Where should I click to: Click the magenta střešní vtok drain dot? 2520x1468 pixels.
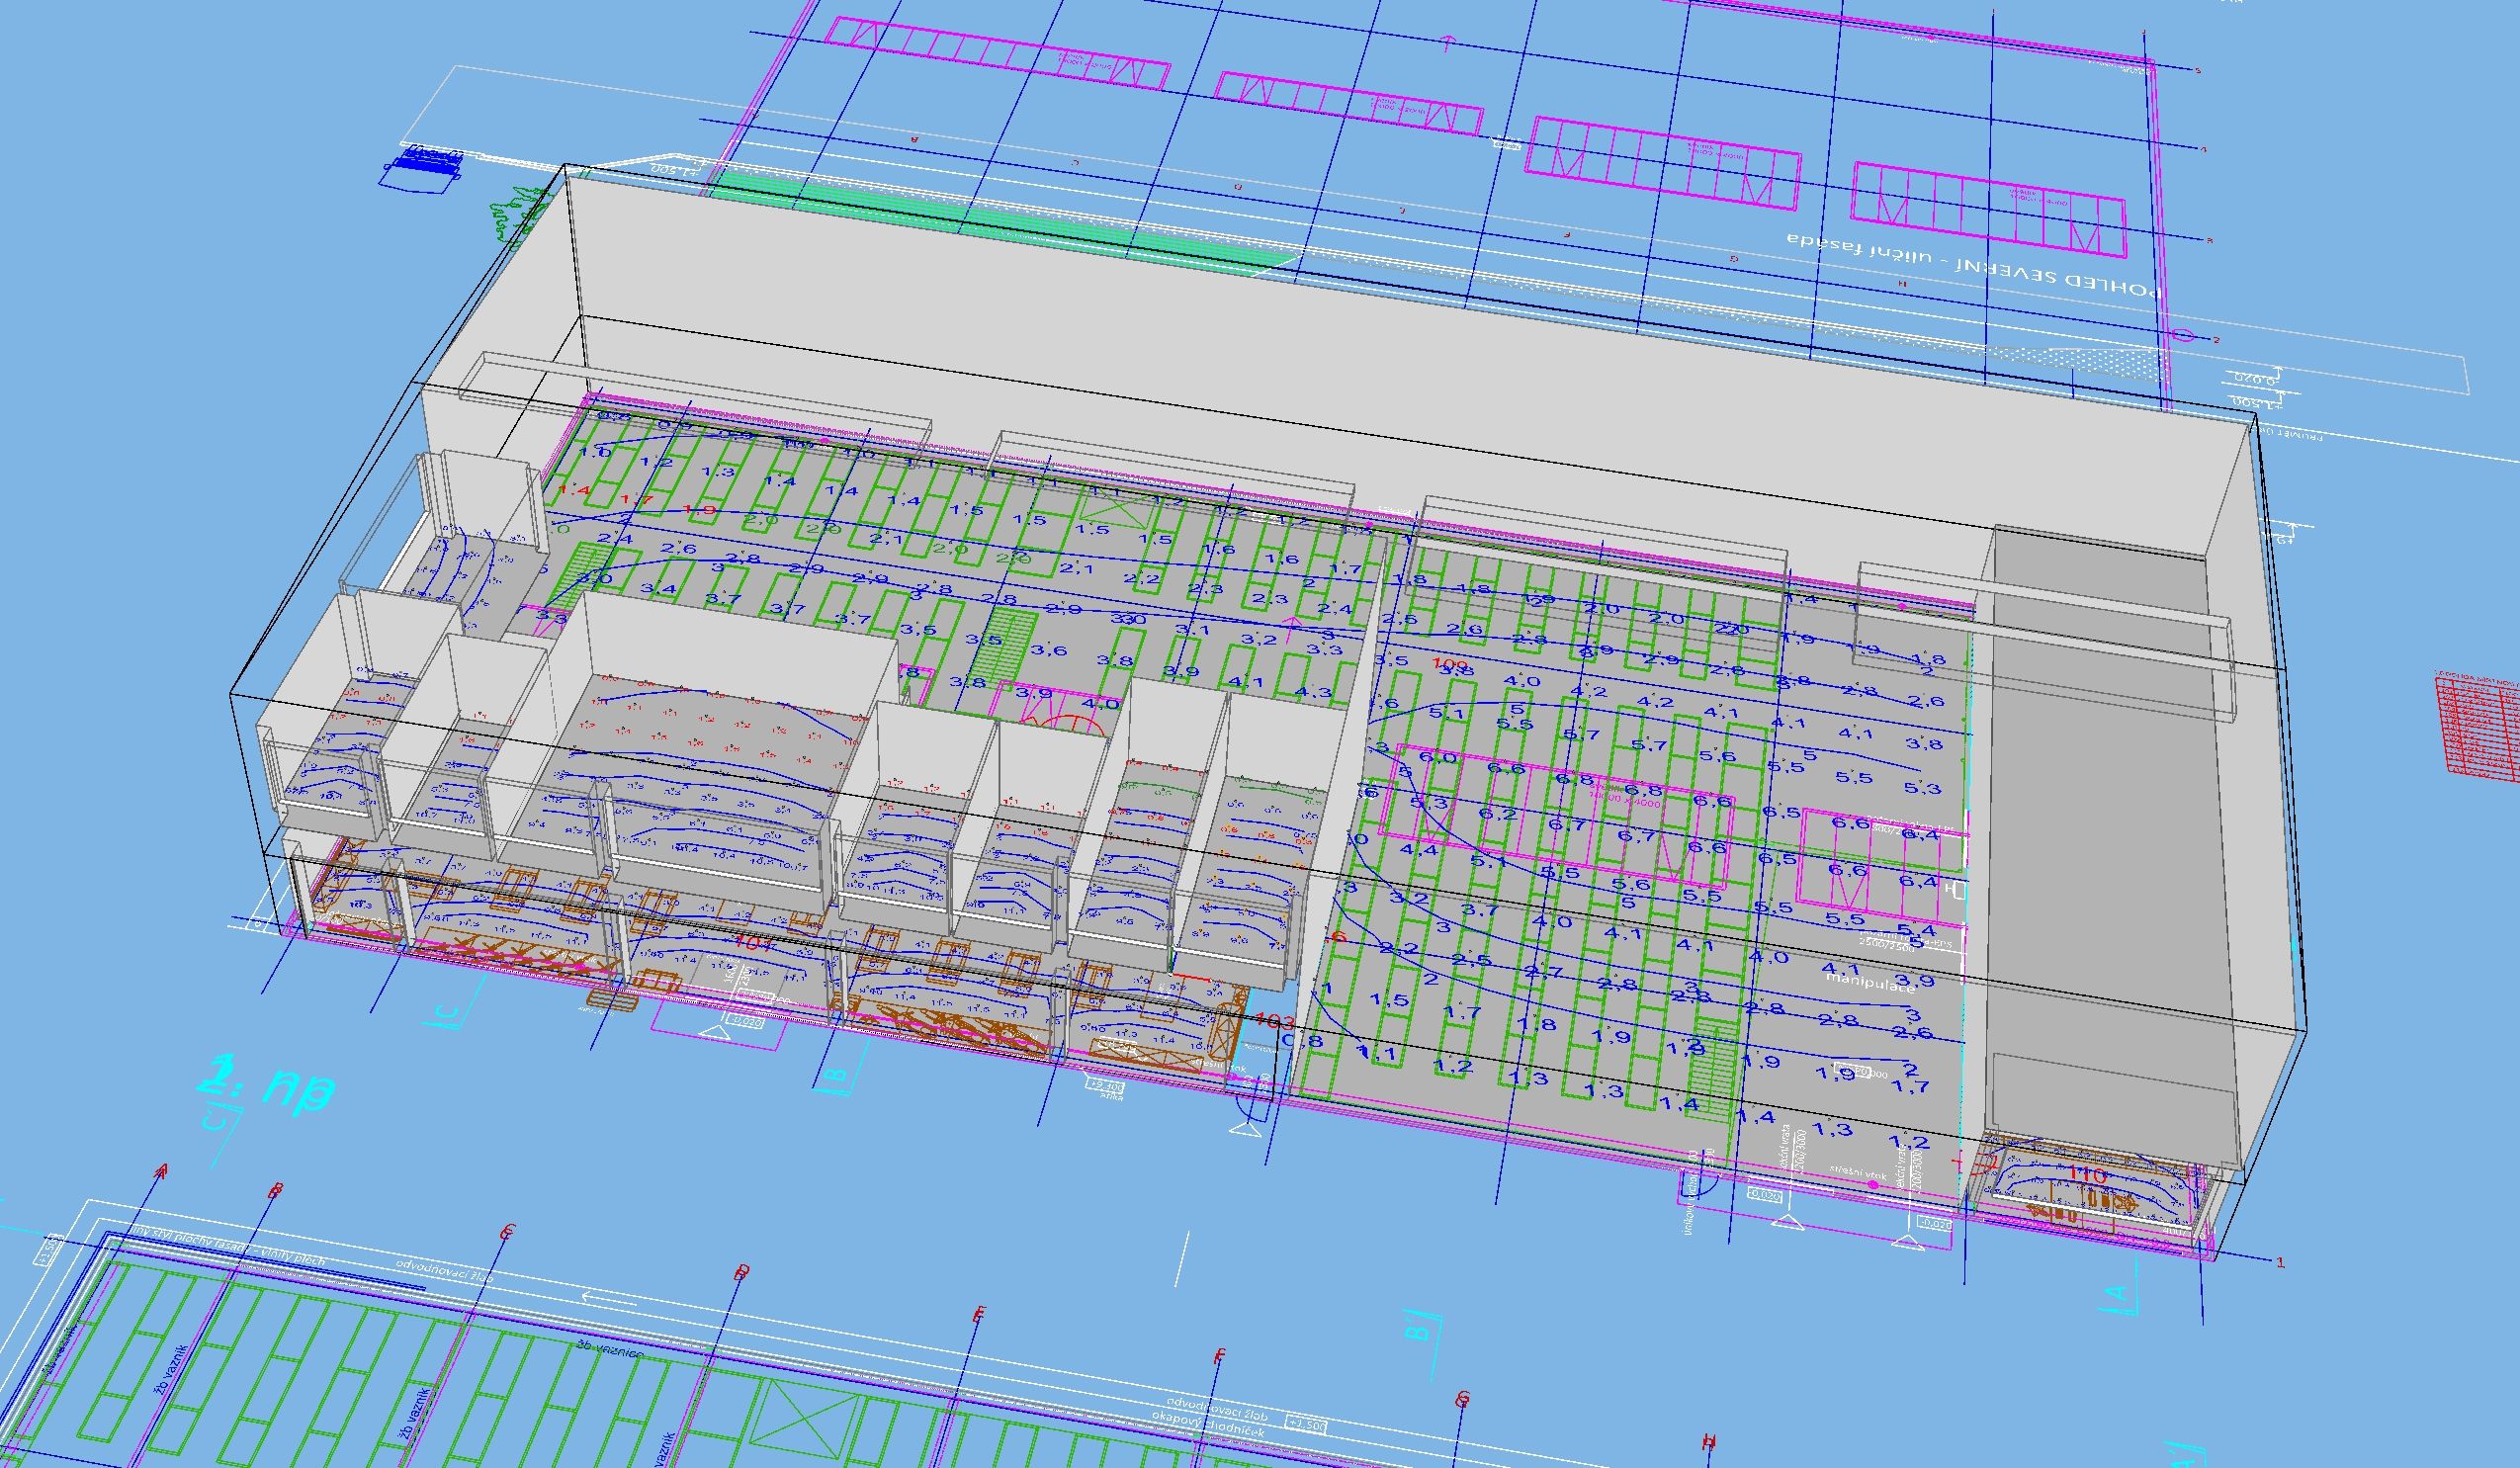coord(1872,1184)
